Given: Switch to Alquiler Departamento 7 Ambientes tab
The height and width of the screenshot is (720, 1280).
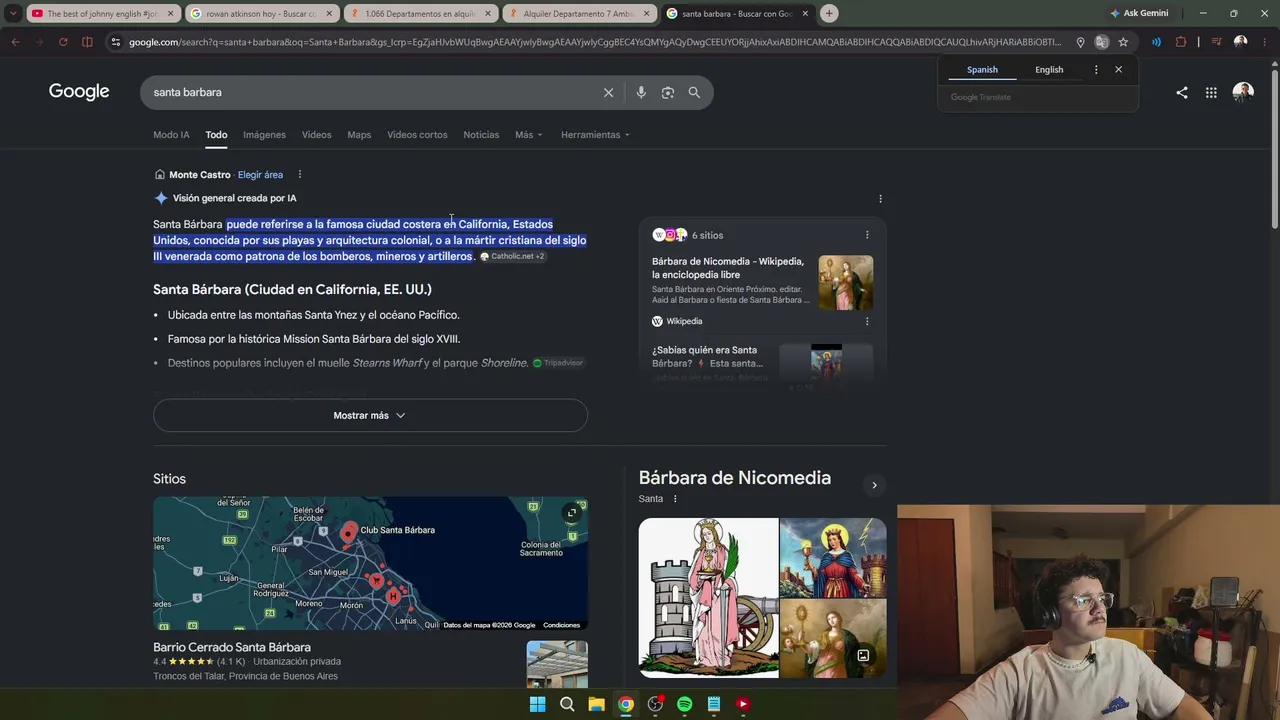Looking at the screenshot, I should 579,13.
